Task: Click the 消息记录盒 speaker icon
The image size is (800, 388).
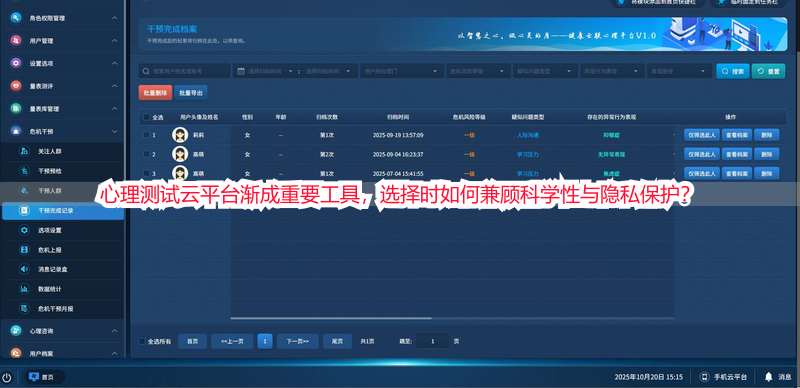Action: [24, 269]
